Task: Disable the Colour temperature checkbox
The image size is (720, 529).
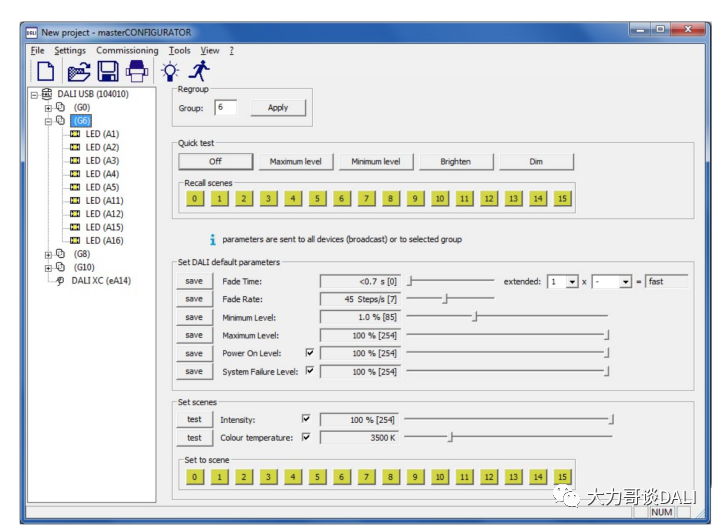Action: tap(306, 437)
